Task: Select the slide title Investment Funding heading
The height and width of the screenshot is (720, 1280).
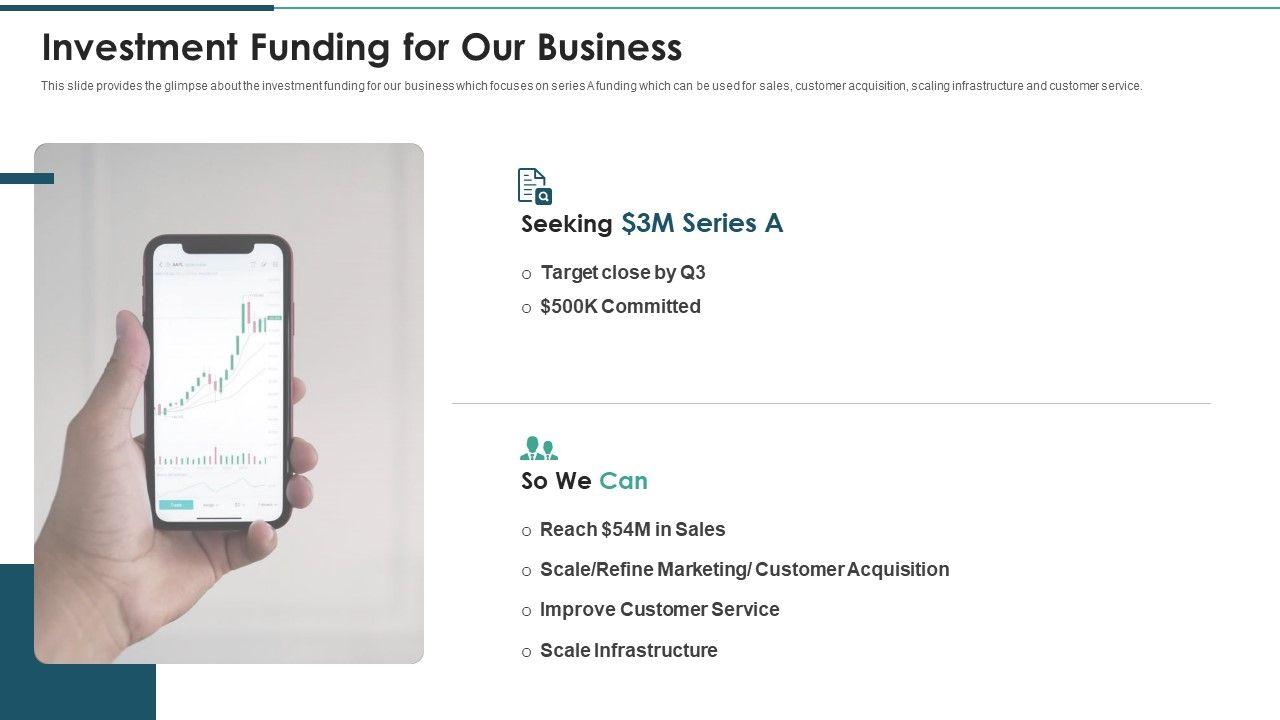Action: [x=362, y=47]
